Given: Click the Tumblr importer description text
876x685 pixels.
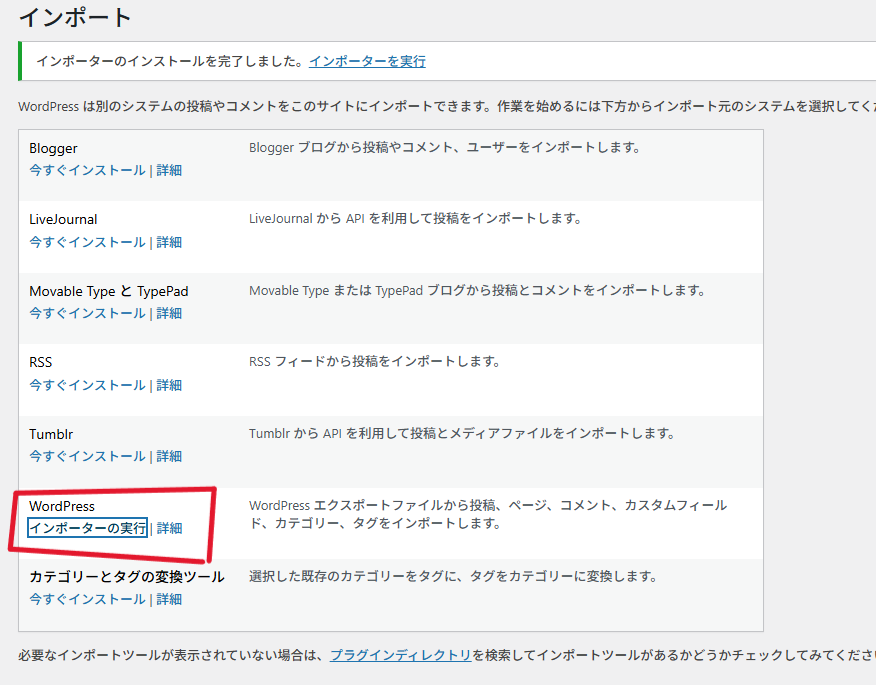Looking at the screenshot, I should 462,434.
